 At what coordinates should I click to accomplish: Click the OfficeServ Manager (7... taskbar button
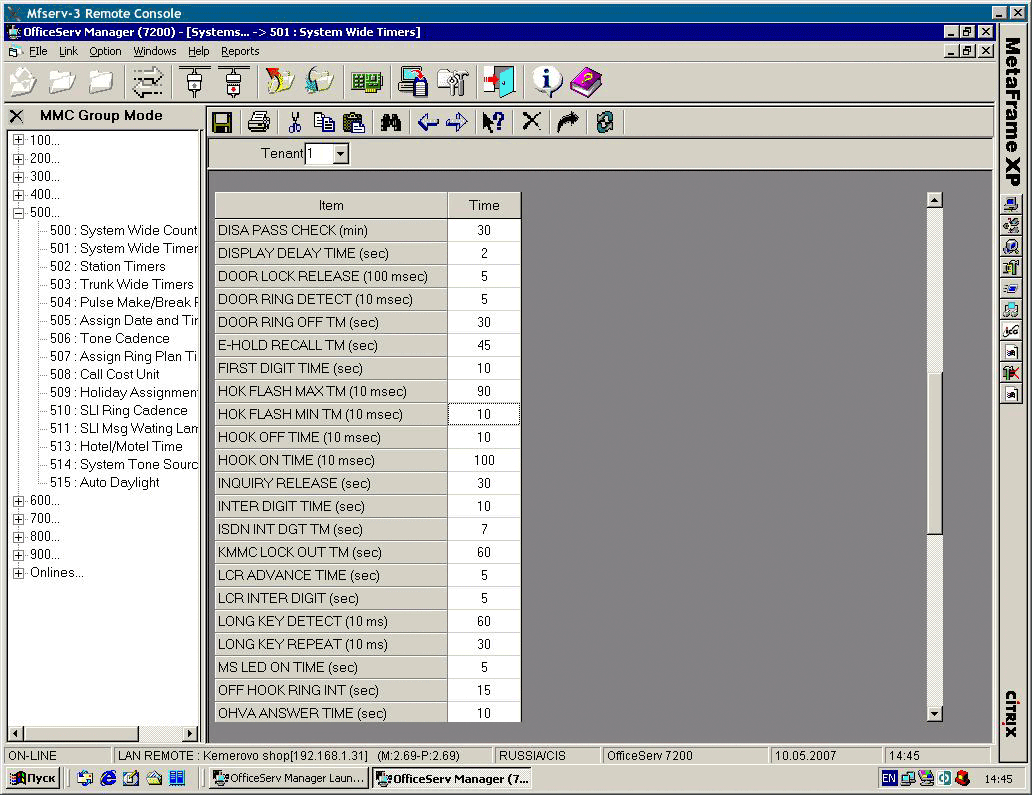pyautogui.click(x=452, y=779)
